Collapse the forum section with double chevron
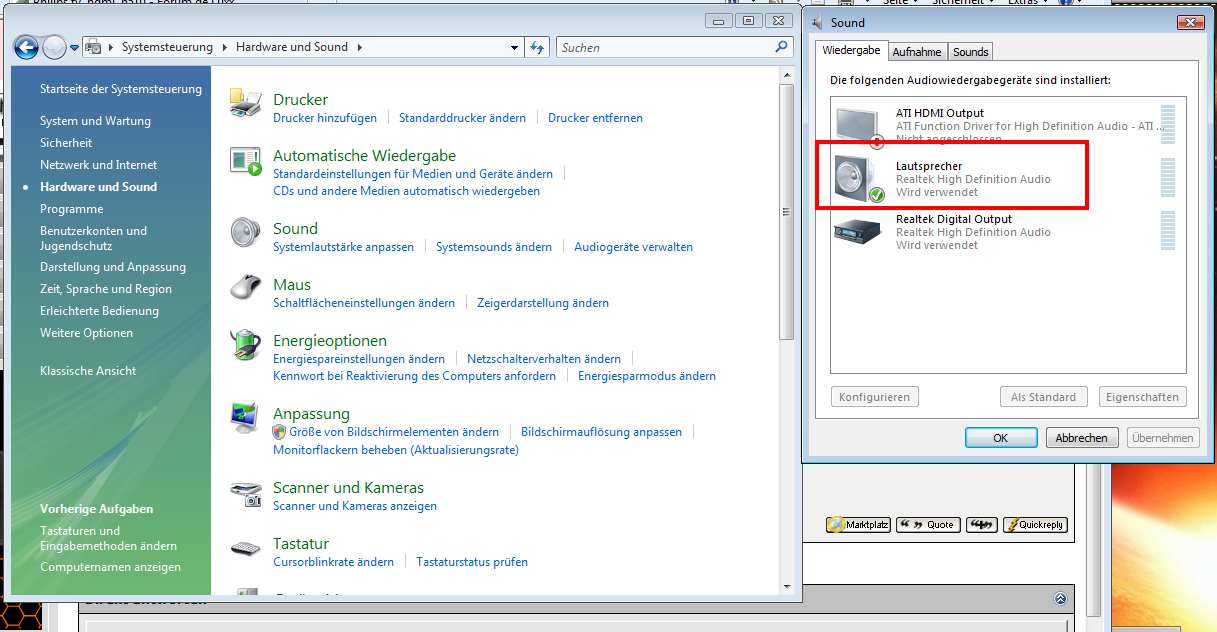Viewport: 1217px width, 632px height. tap(1060, 599)
